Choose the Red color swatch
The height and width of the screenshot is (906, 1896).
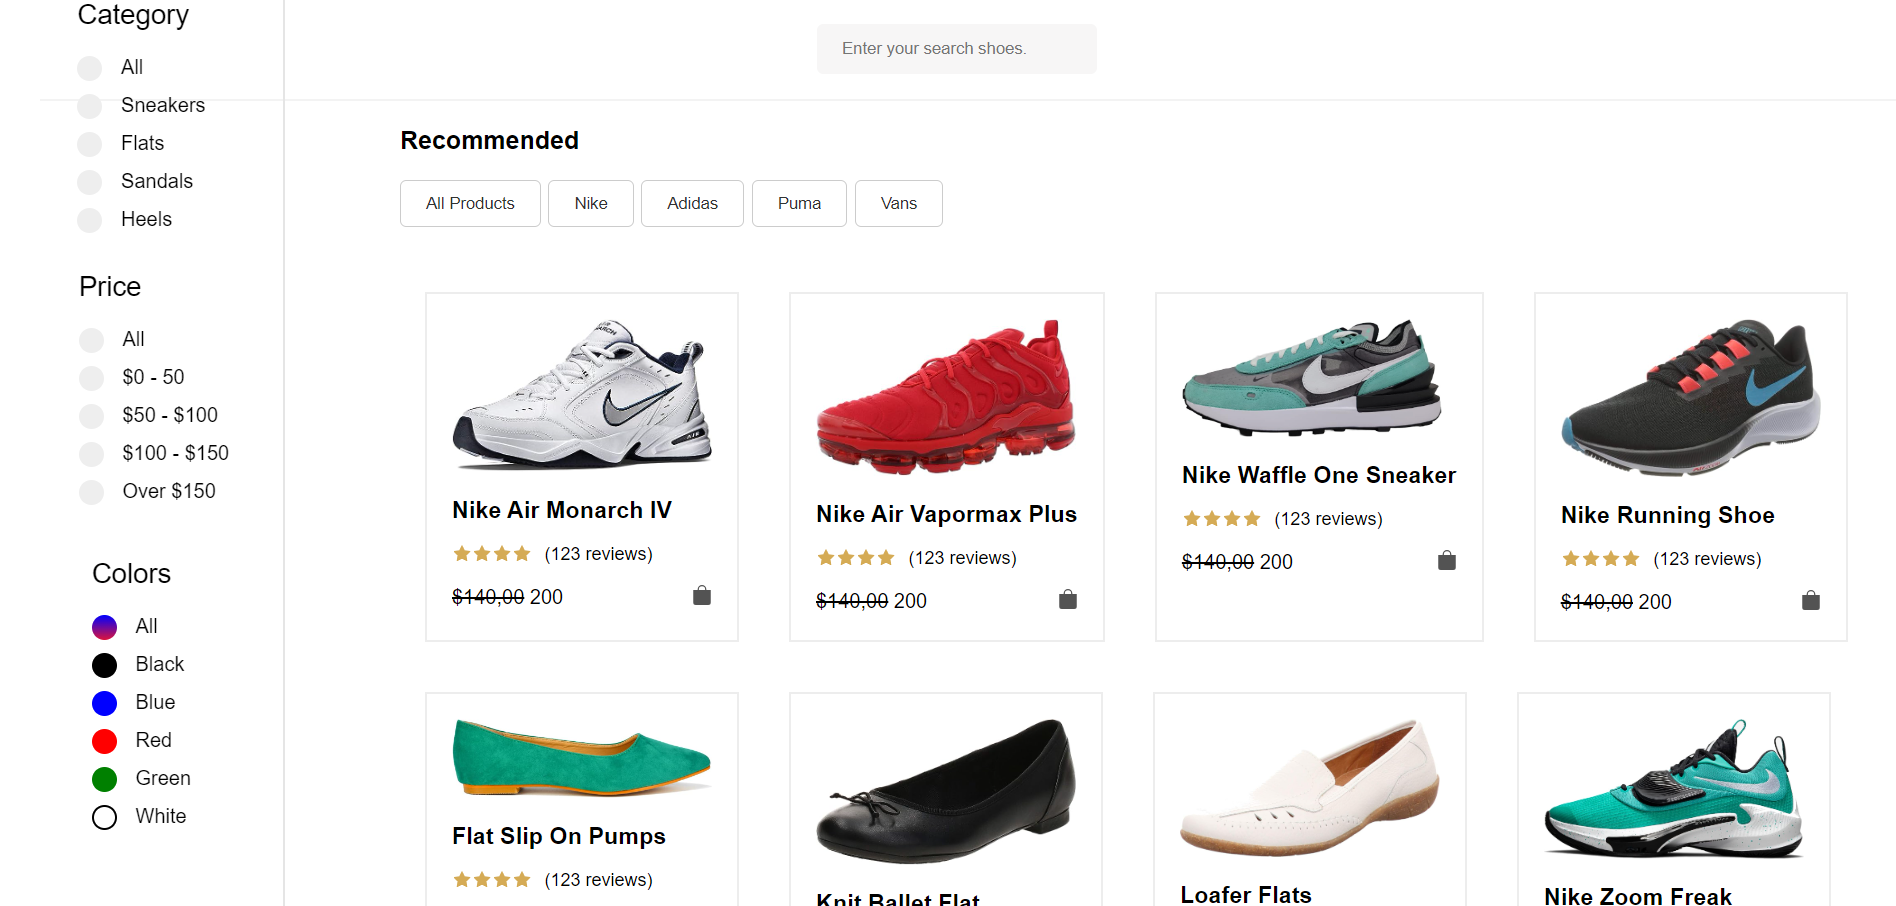click(105, 741)
